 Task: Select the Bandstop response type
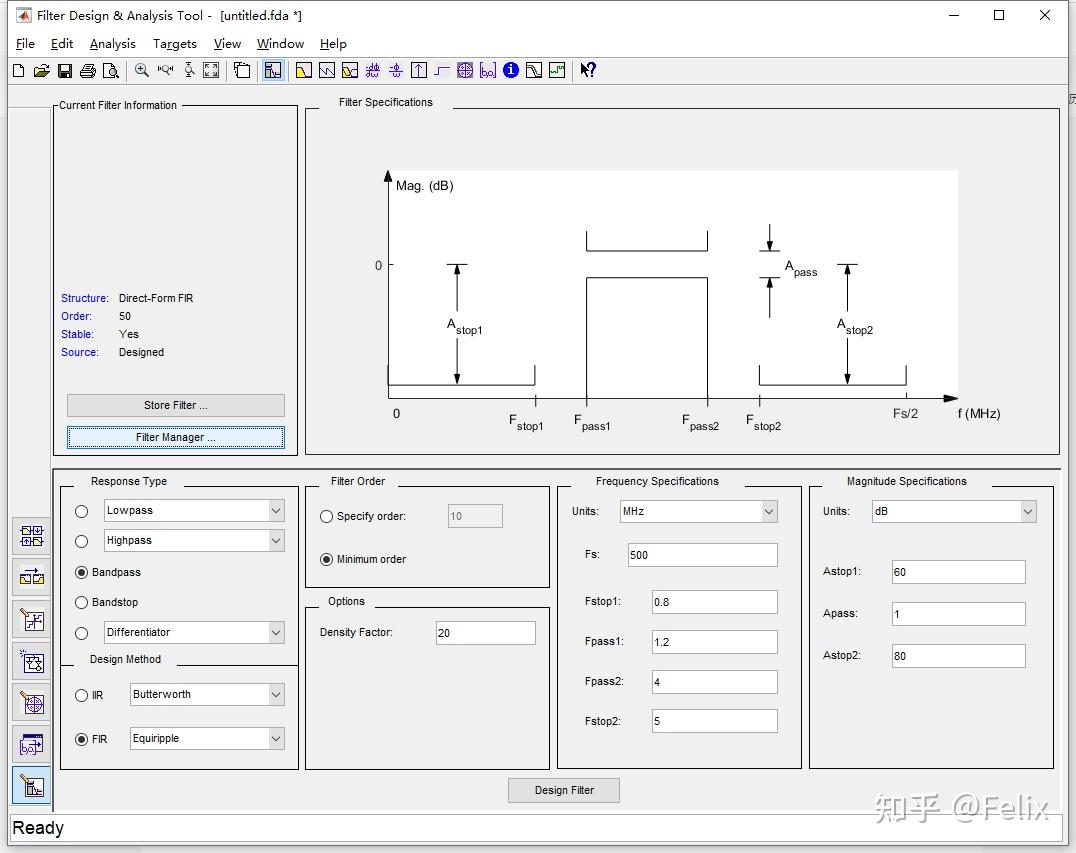(x=82, y=602)
